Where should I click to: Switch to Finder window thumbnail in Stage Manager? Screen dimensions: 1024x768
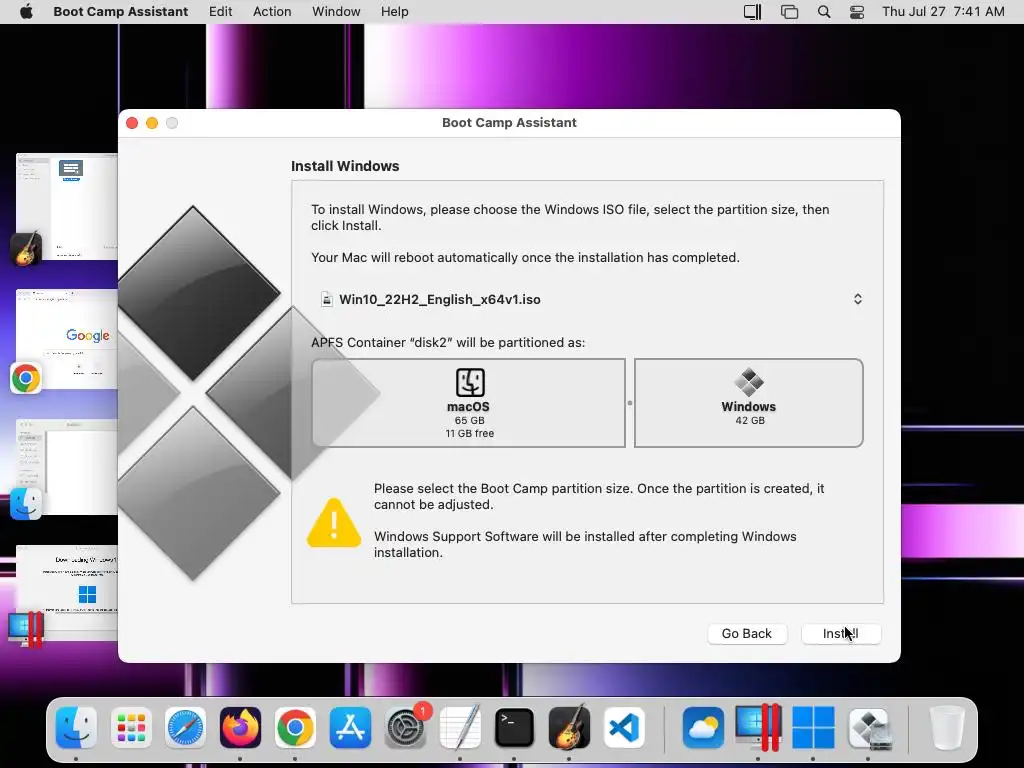coord(67,467)
